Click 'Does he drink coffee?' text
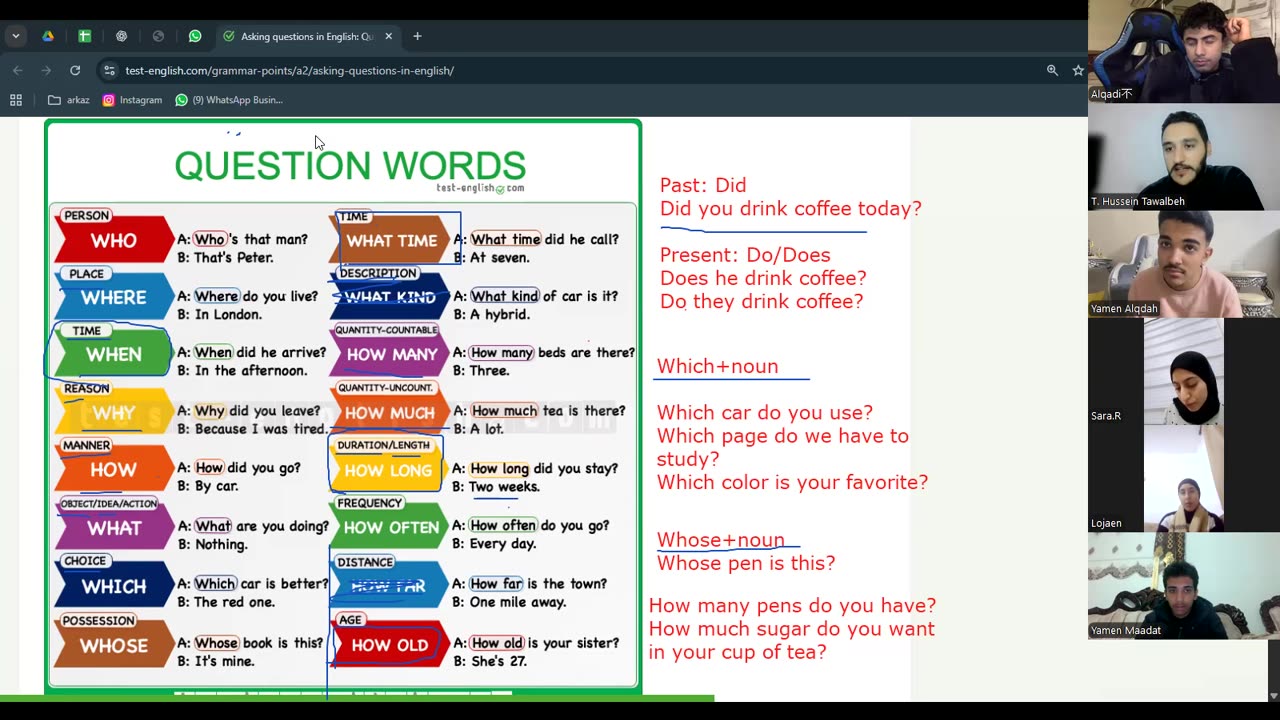The height and width of the screenshot is (720, 1280). [763, 278]
